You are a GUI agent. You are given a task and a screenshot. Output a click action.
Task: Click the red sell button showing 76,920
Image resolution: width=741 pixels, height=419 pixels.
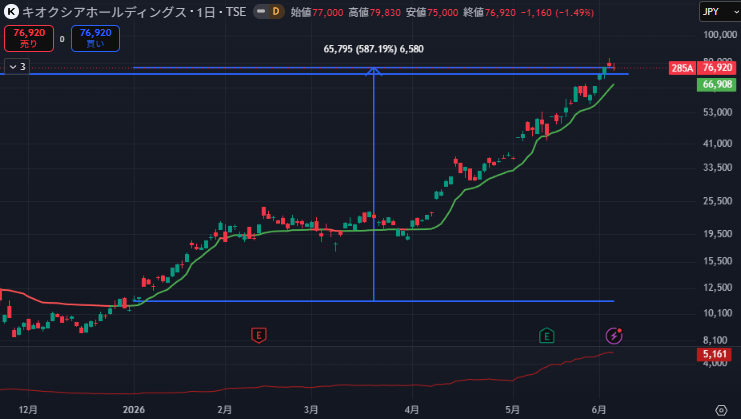click(x=29, y=38)
